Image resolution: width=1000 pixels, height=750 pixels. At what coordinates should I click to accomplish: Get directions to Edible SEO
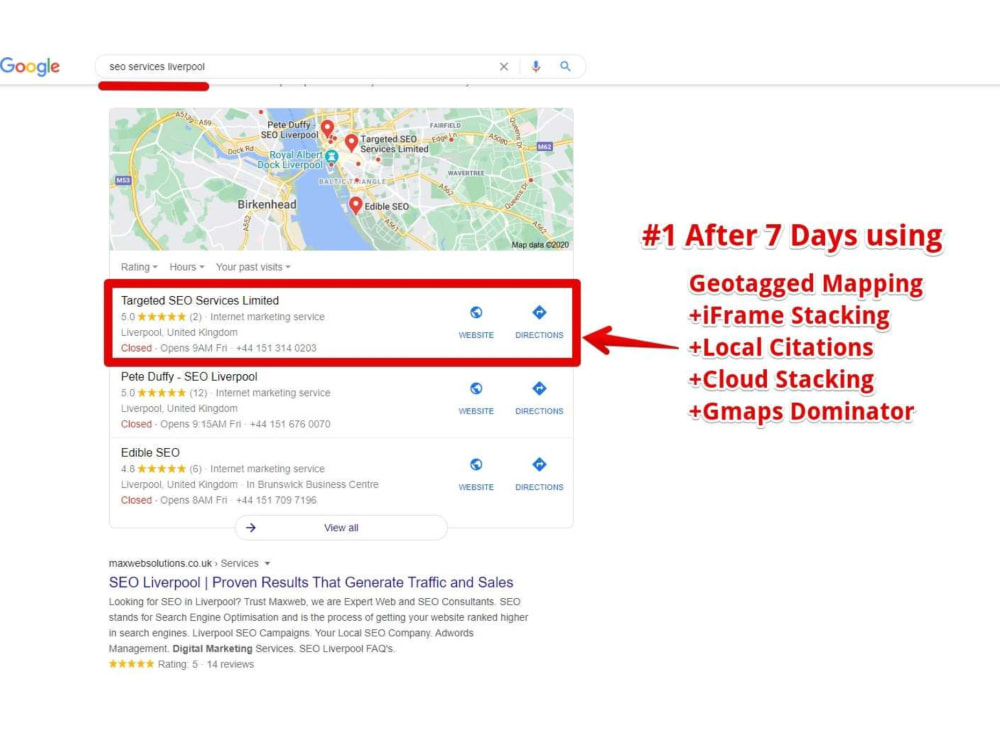click(x=539, y=464)
